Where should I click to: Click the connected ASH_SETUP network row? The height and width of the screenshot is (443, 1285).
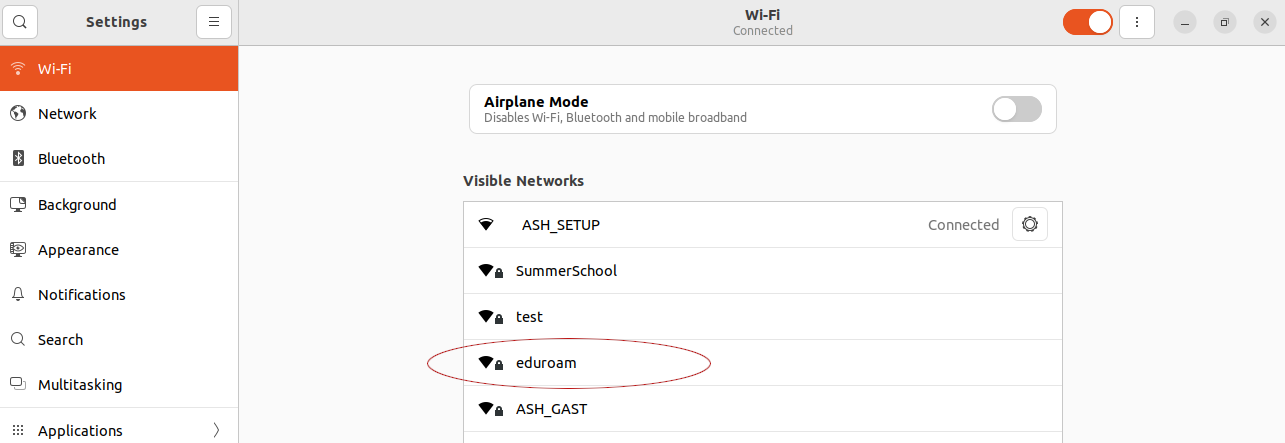coord(763,225)
